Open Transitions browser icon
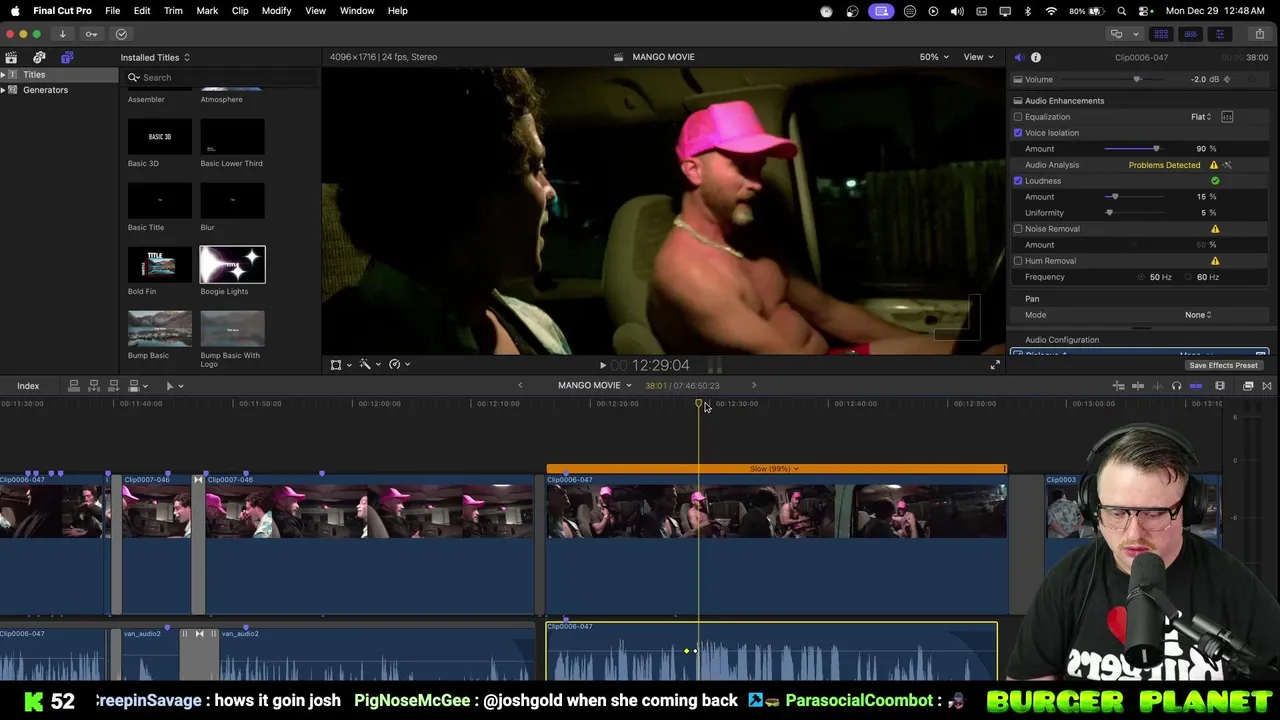Viewport: 1280px width, 720px height. pos(1267,386)
